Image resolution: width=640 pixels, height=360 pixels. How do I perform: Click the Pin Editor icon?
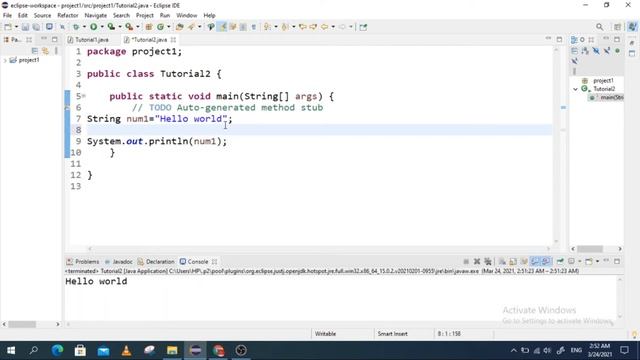point(363,27)
